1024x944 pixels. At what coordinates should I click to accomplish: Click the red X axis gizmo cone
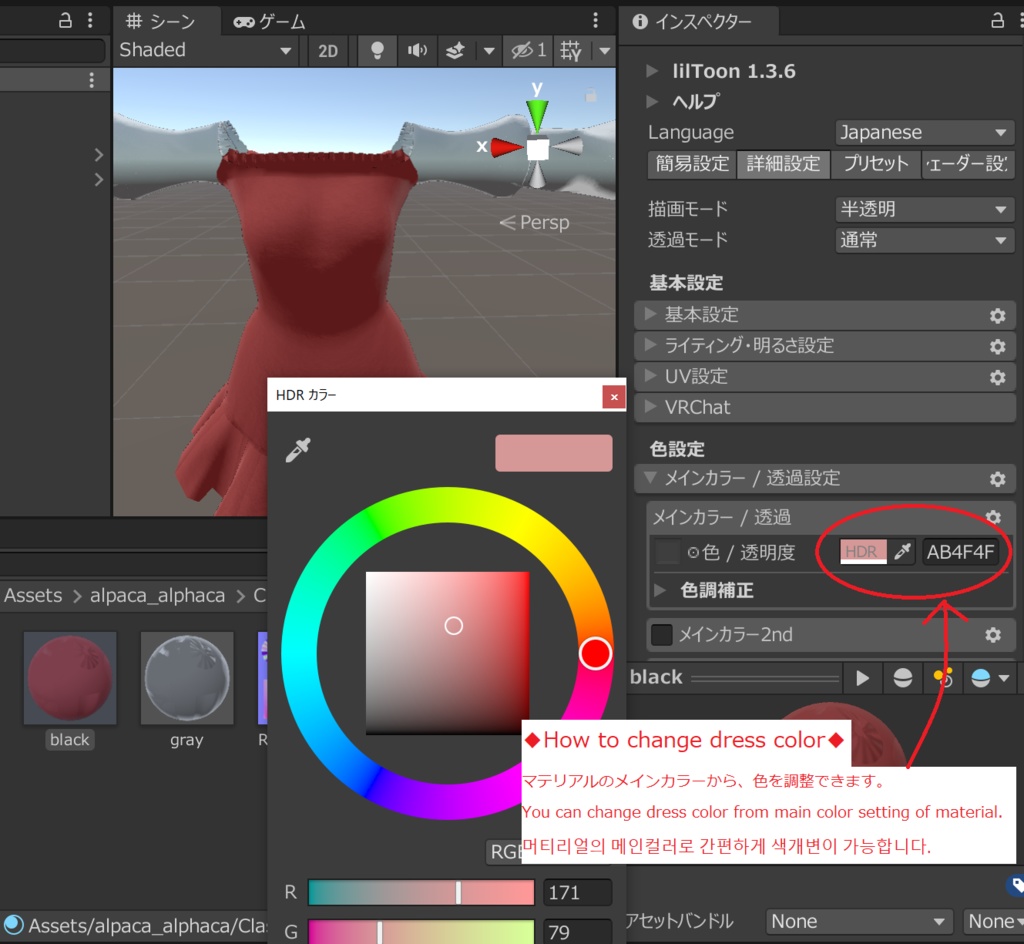click(505, 148)
